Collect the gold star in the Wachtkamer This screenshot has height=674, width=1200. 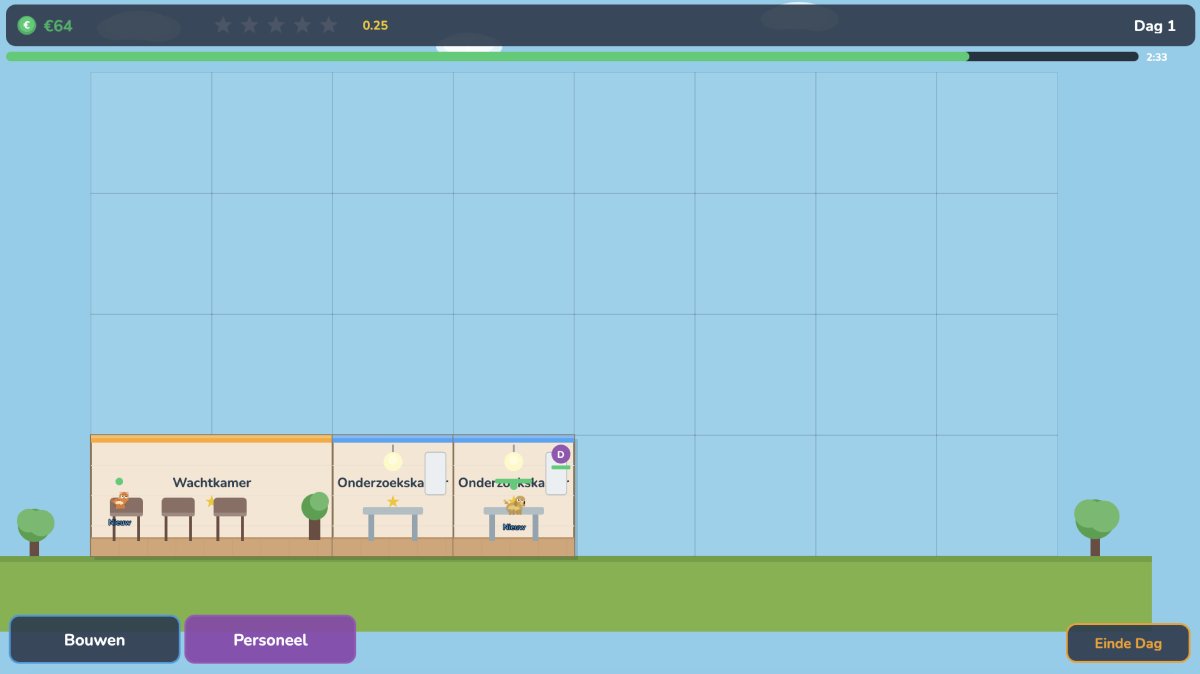pyautogui.click(x=211, y=501)
